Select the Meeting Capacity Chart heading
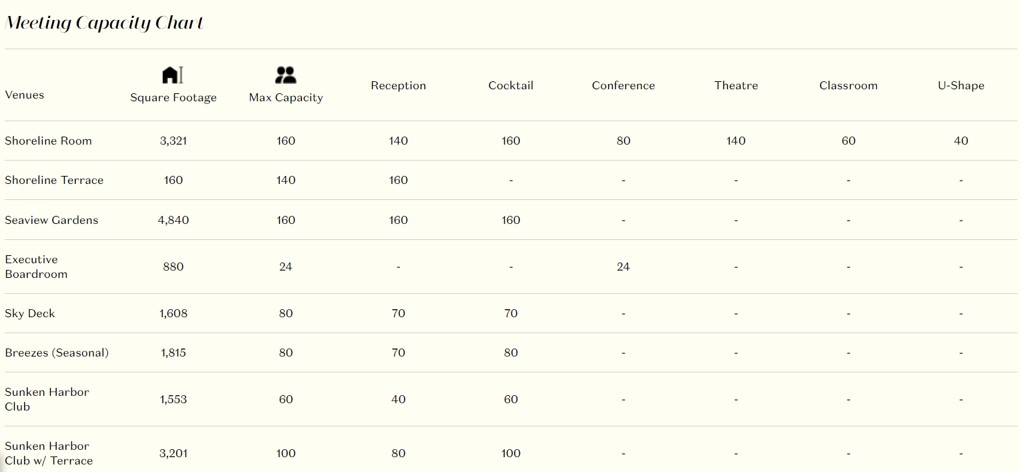 [x=104, y=23]
